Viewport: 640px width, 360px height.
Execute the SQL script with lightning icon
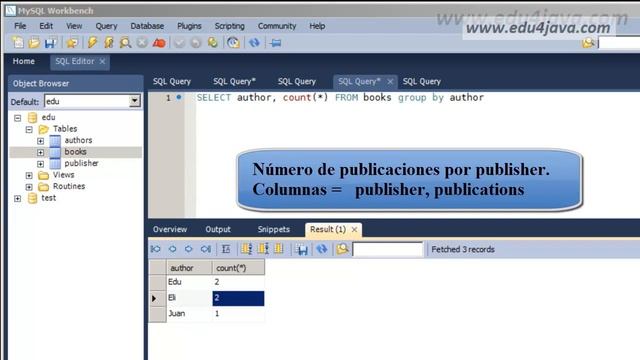[x=92, y=42]
